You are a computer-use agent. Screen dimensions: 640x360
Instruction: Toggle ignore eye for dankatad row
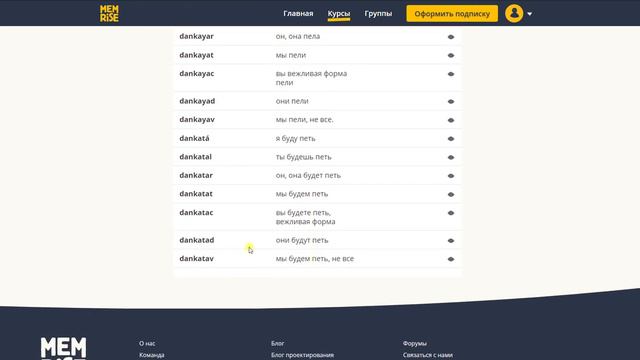point(451,241)
